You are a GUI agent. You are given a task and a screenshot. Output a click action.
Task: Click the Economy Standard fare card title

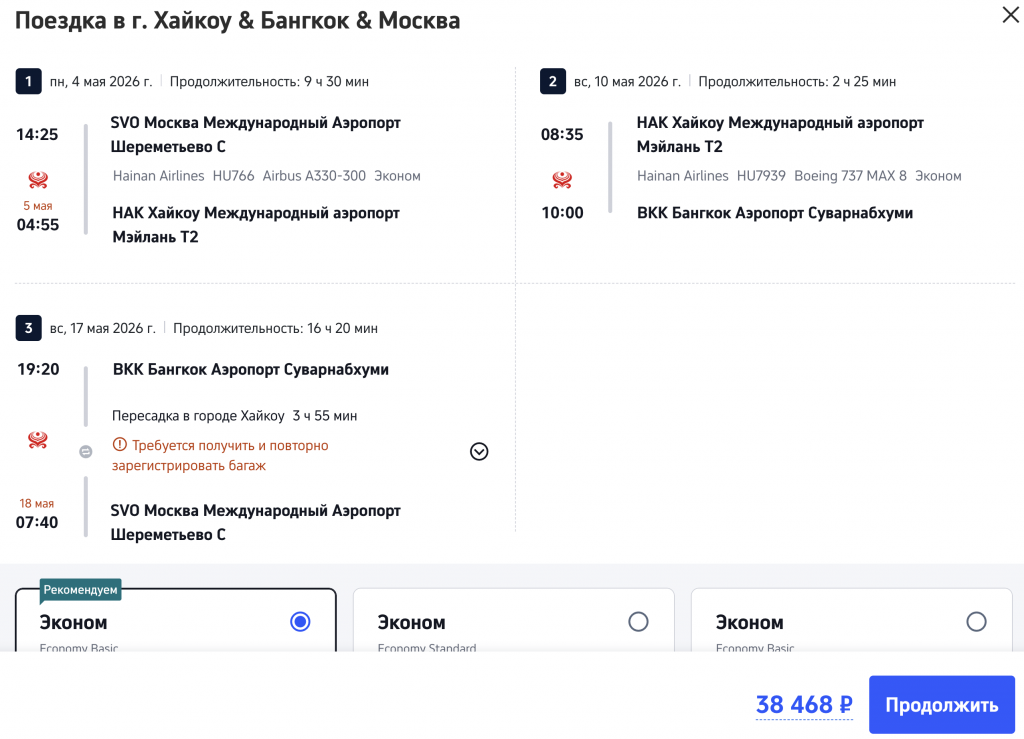tap(411, 623)
